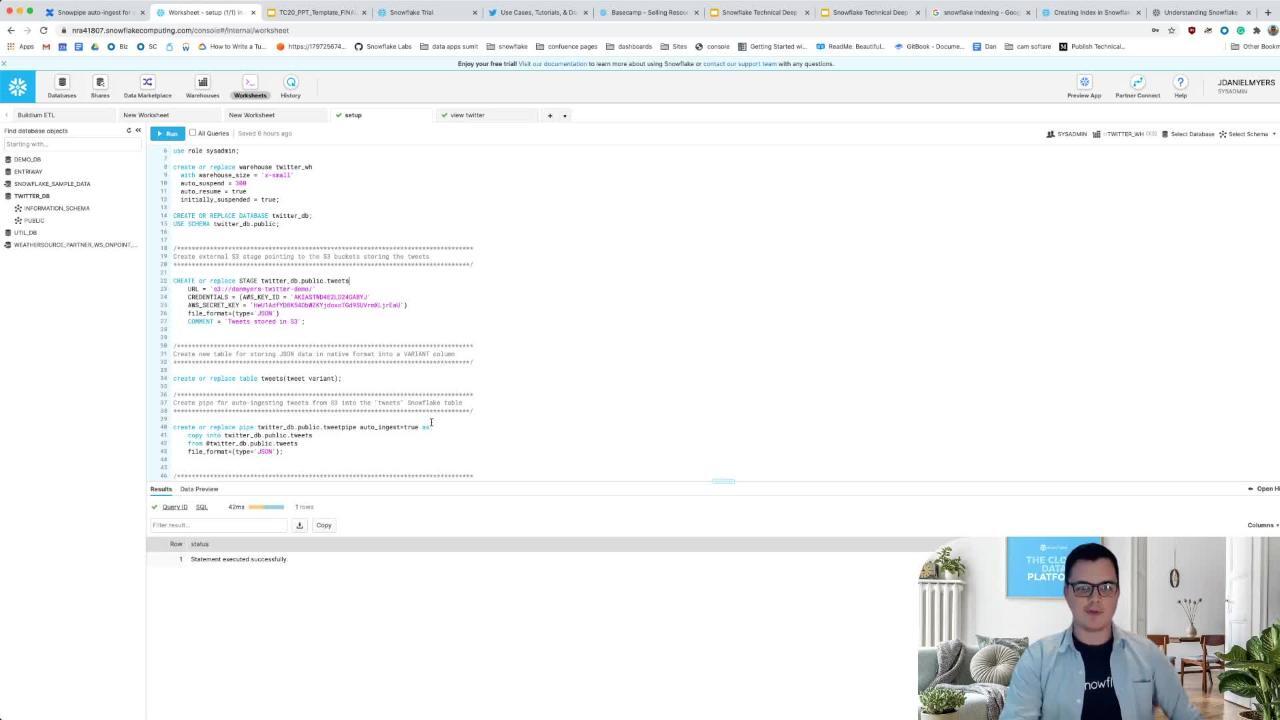Click the query duration progress bar
The width and height of the screenshot is (1280, 720).
pos(266,507)
